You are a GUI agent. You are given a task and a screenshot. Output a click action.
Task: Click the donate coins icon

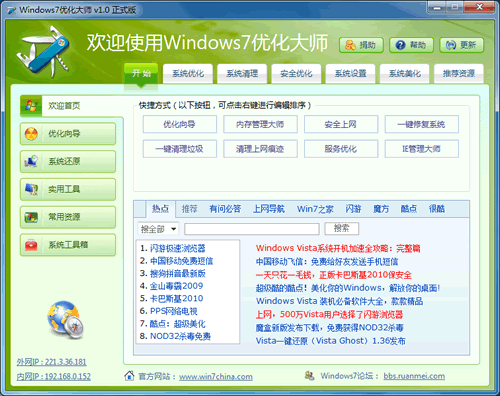click(x=350, y=45)
